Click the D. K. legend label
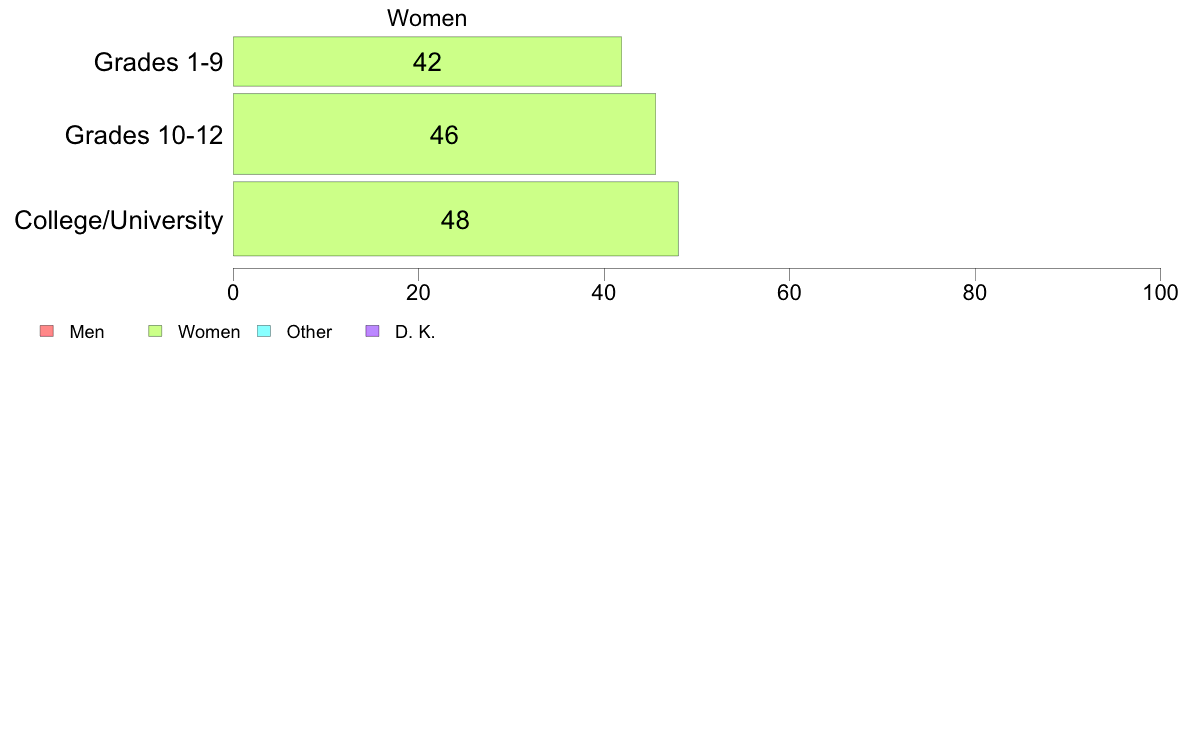 point(415,332)
